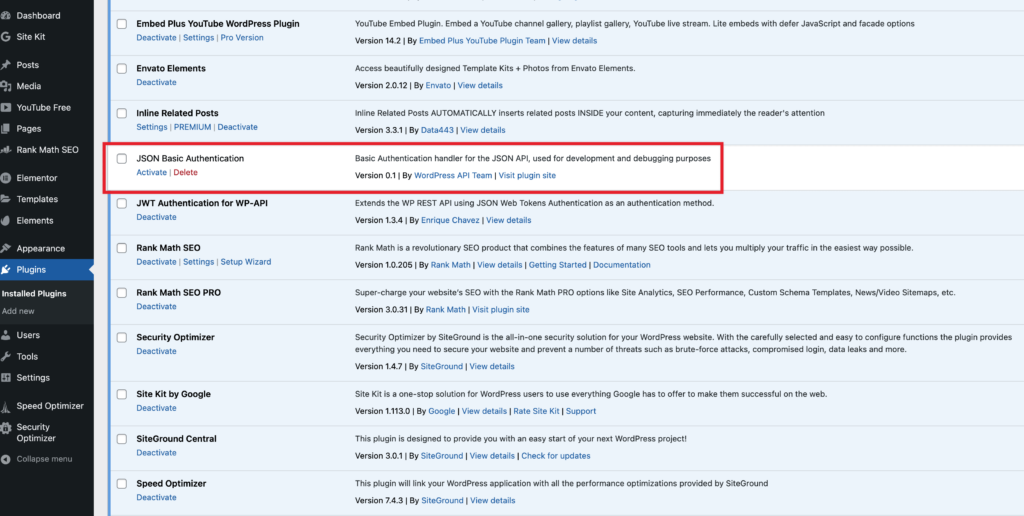The width and height of the screenshot is (1024, 516).
Task: Click the Elementor sidebar icon
Action: (6, 178)
